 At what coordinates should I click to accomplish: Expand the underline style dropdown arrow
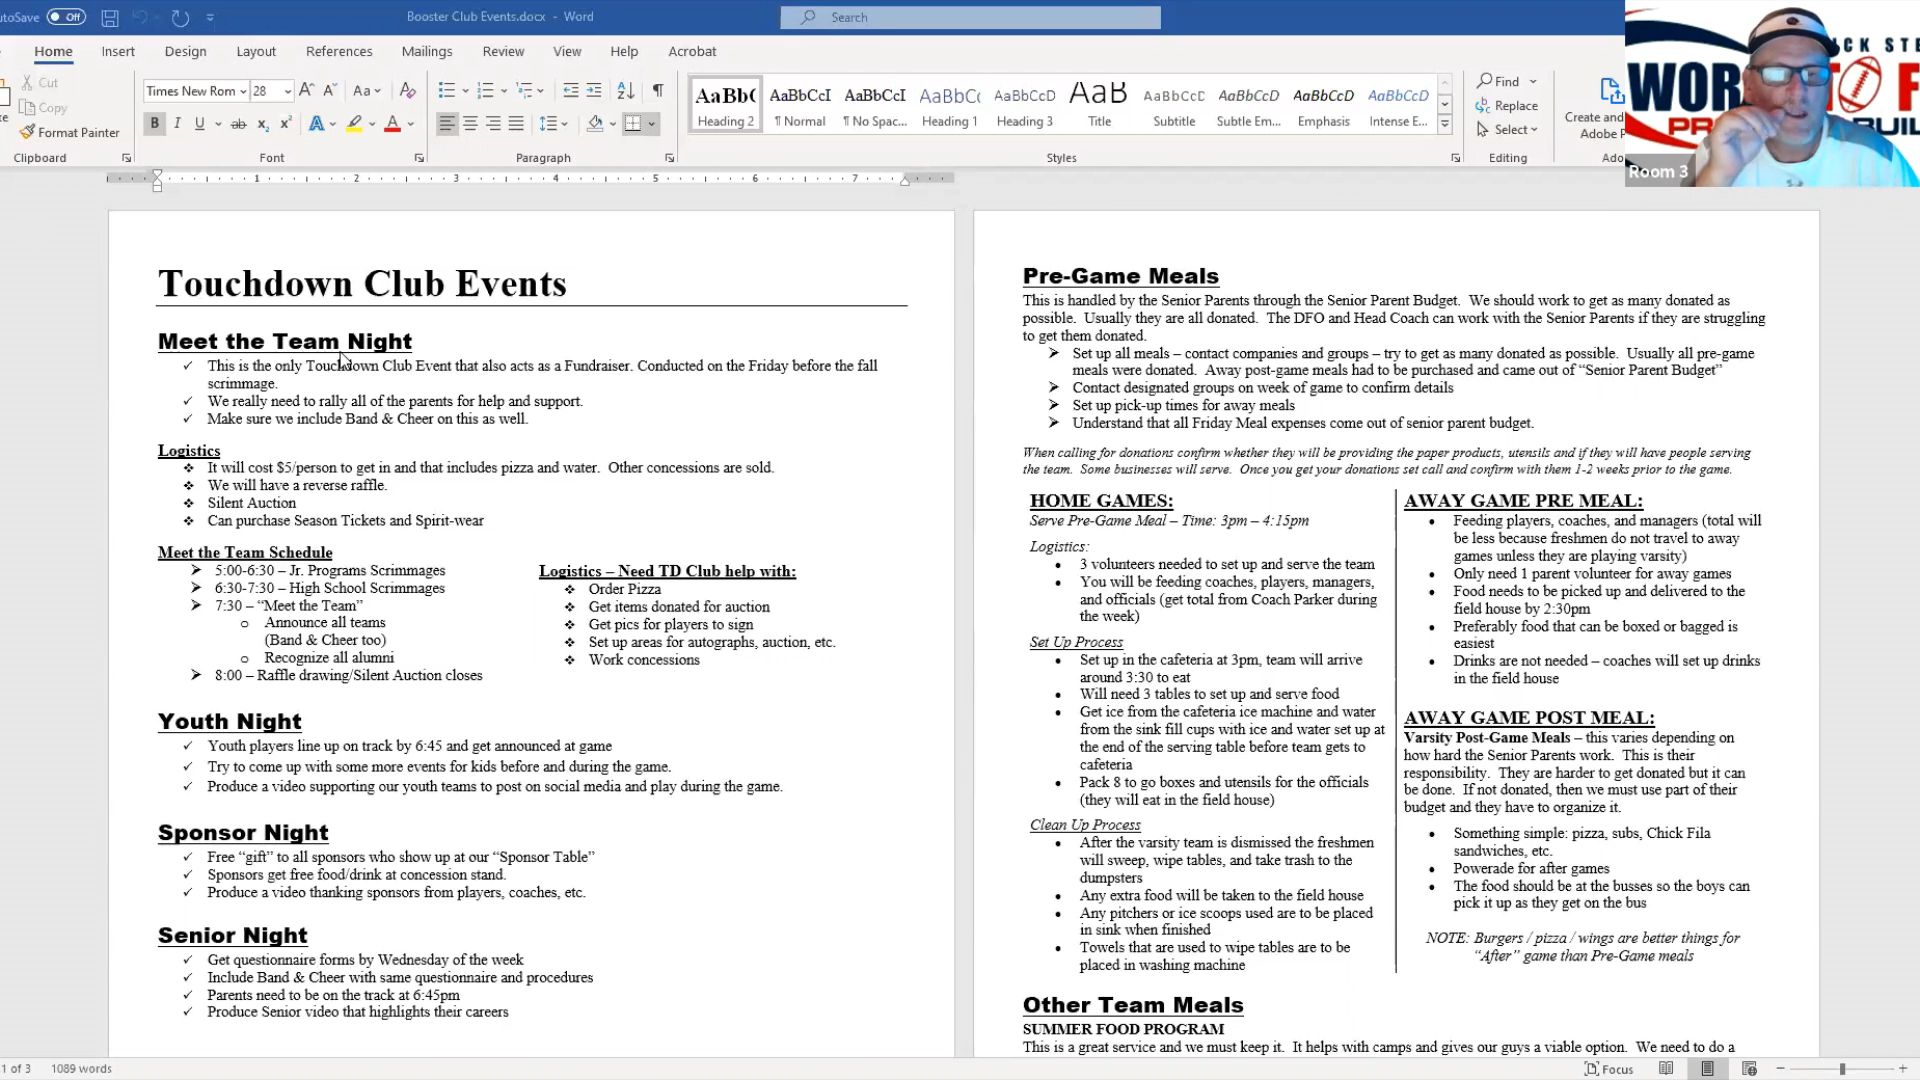(x=218, y=124)
